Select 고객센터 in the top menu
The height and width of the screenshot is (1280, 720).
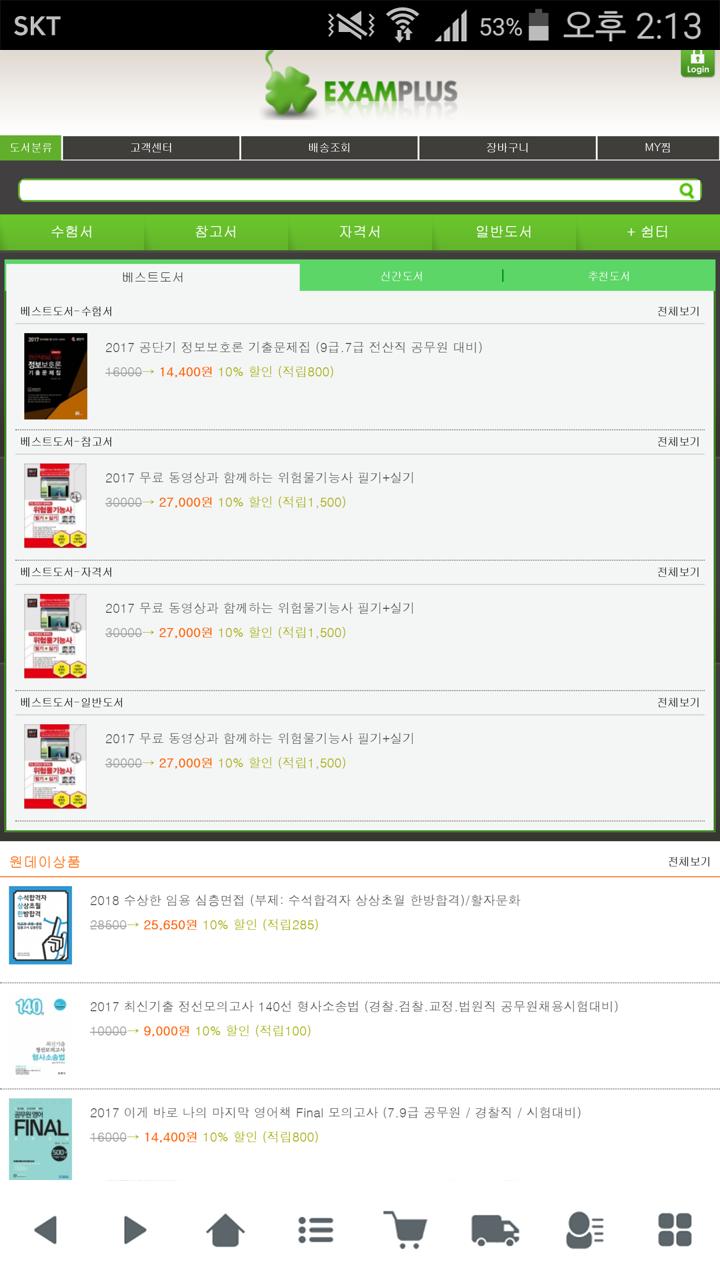coord(151,148)
